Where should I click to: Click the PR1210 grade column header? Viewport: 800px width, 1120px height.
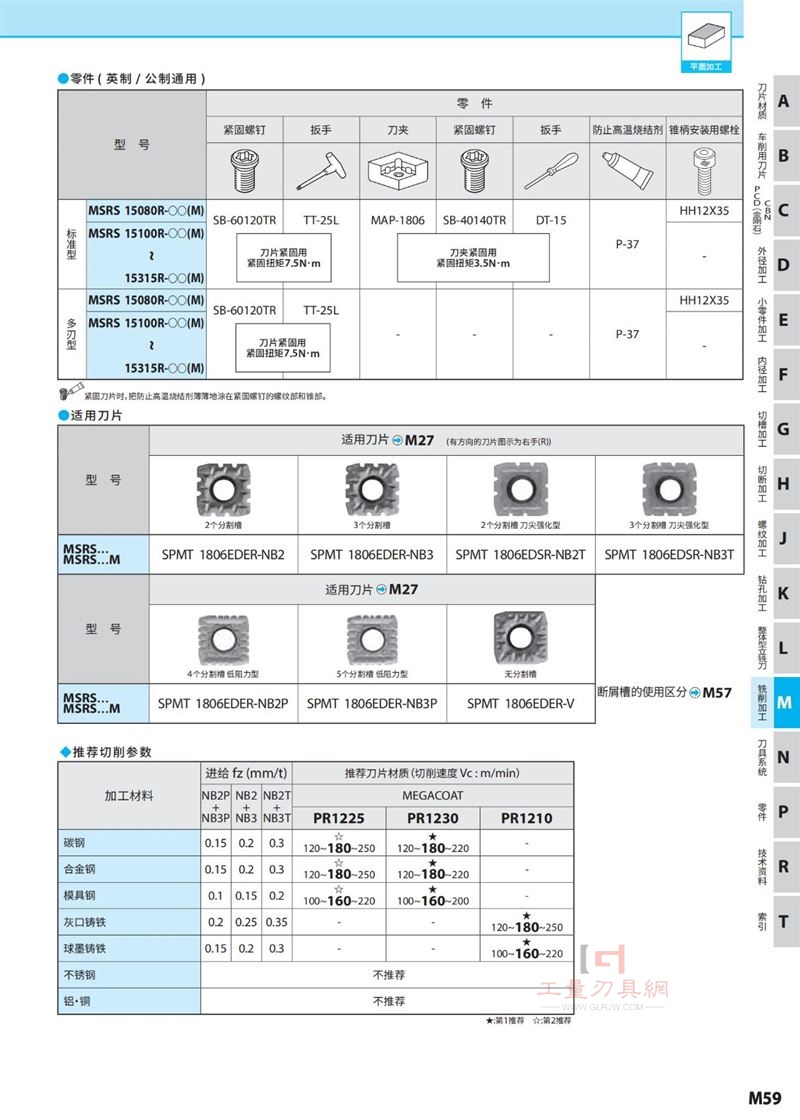(527, 819)
